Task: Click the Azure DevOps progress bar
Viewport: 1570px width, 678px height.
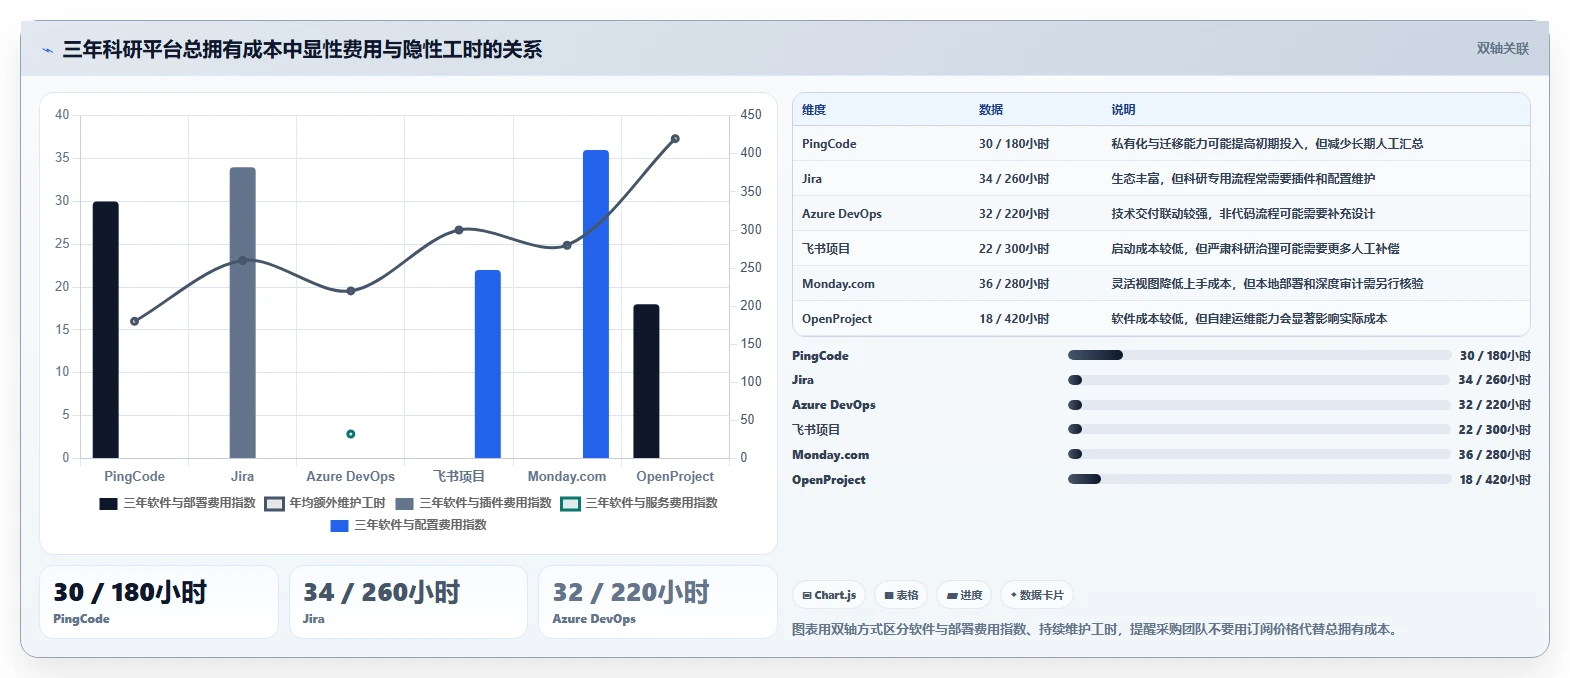Action: coord(1259,405)
